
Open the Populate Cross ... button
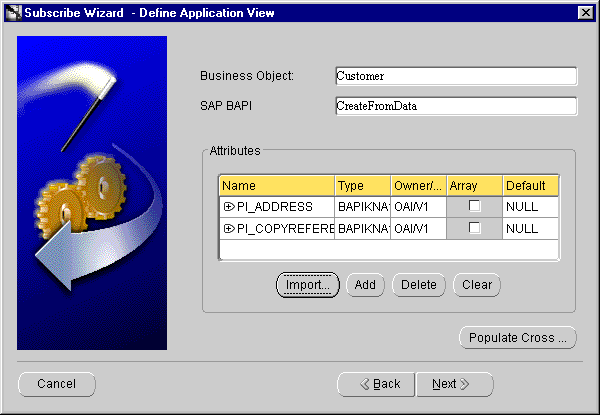tap(518, 338)
